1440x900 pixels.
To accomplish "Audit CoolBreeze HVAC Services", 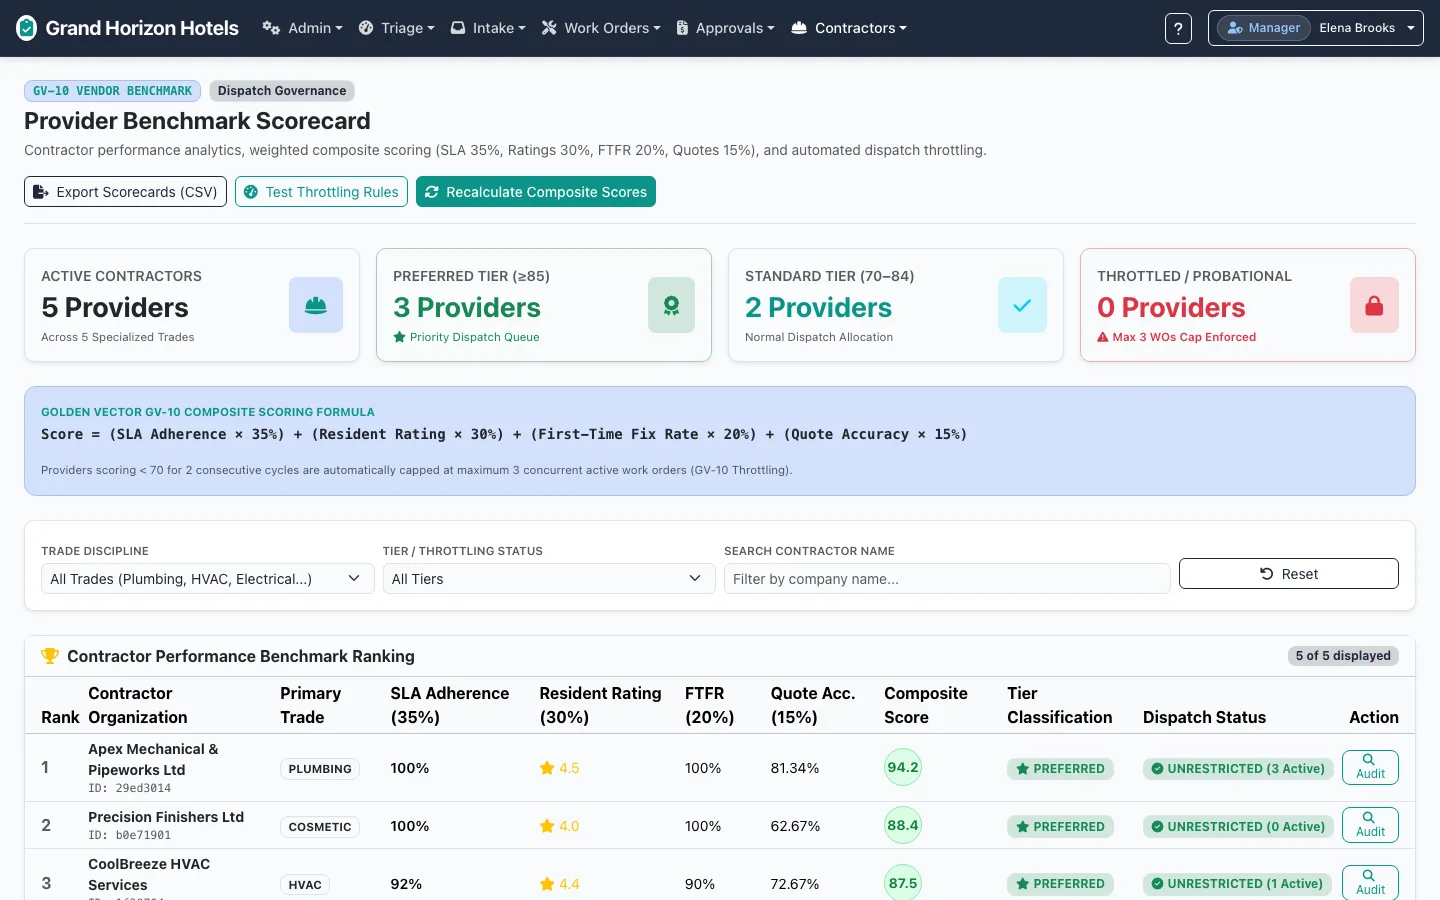I will point(1370,882).
